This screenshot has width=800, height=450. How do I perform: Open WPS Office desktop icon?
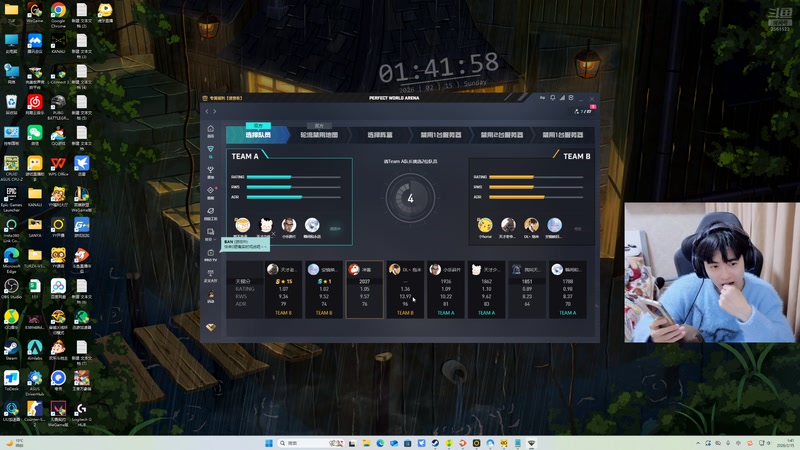tap(58, 166)
